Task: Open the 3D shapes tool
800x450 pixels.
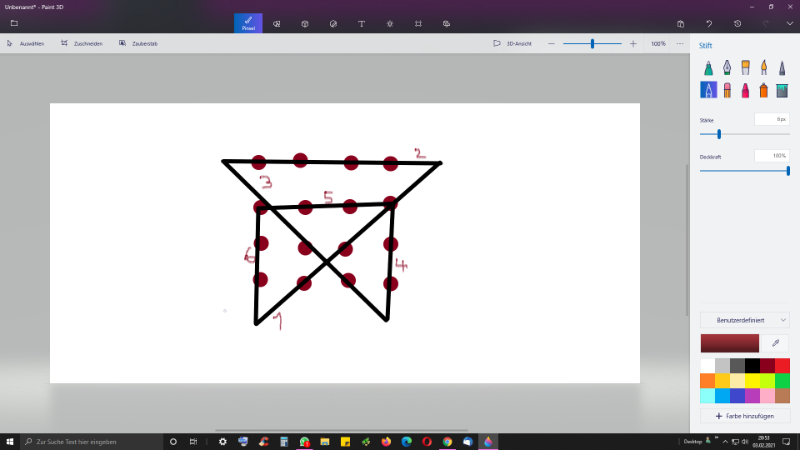Action: click(x=304, y=23)
